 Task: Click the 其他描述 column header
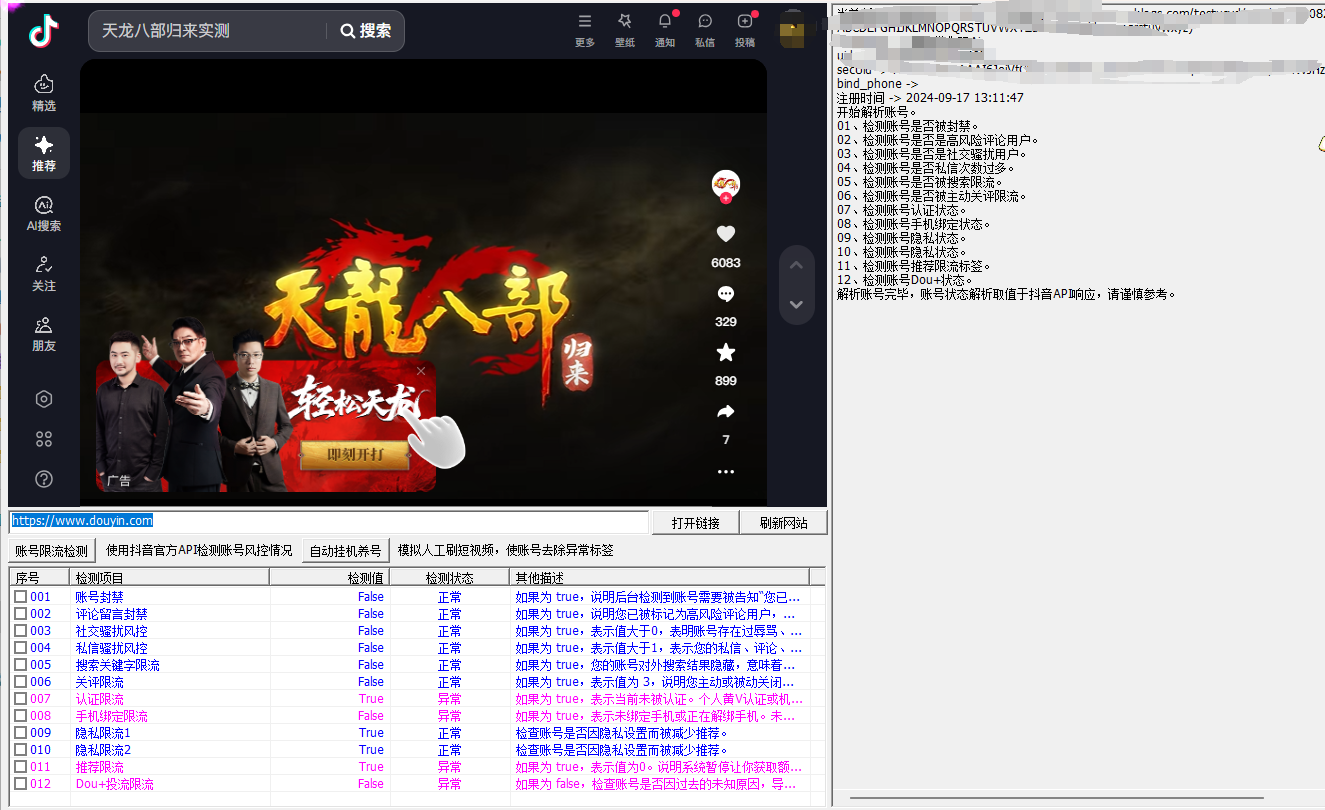[x=659, y=577]
